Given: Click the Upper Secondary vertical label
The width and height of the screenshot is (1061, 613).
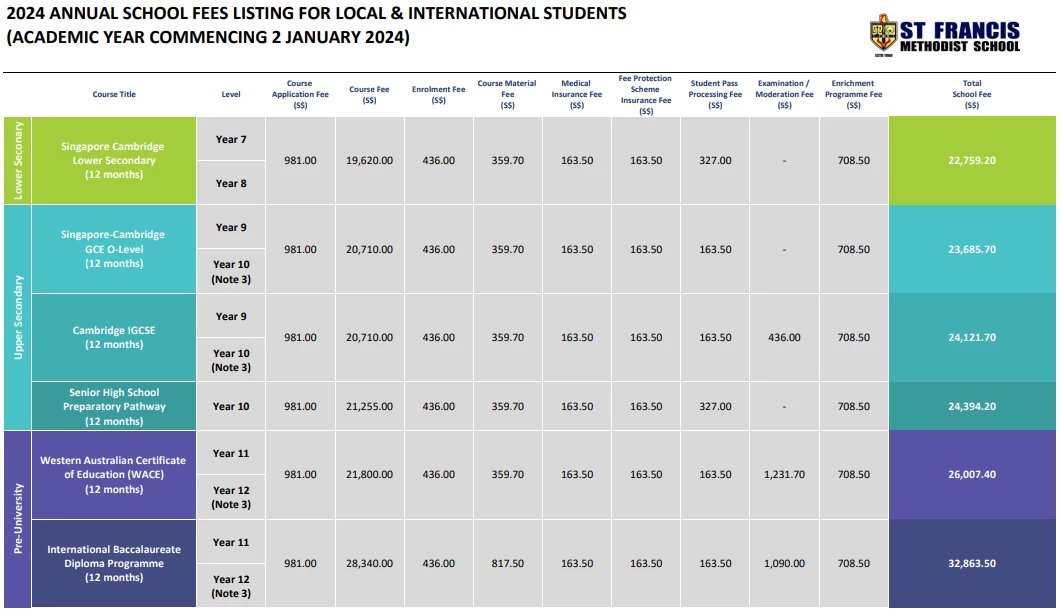Looking at the screenshot, I should [x=18, y=317].
